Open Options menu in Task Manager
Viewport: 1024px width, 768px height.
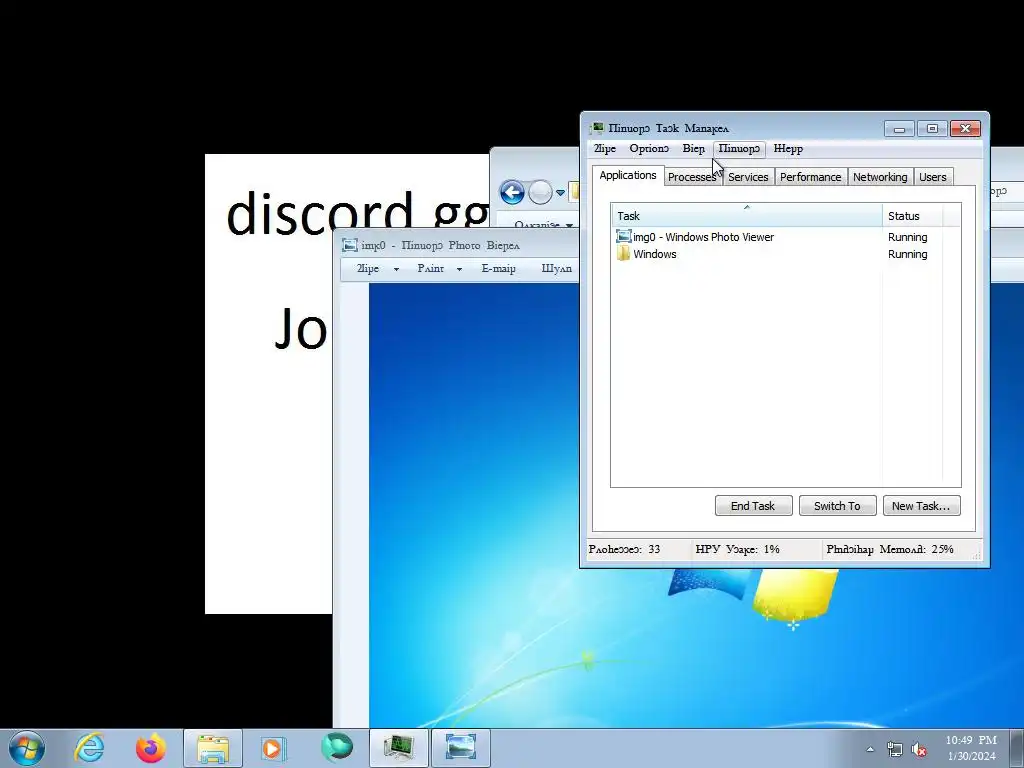click(649, 149)
